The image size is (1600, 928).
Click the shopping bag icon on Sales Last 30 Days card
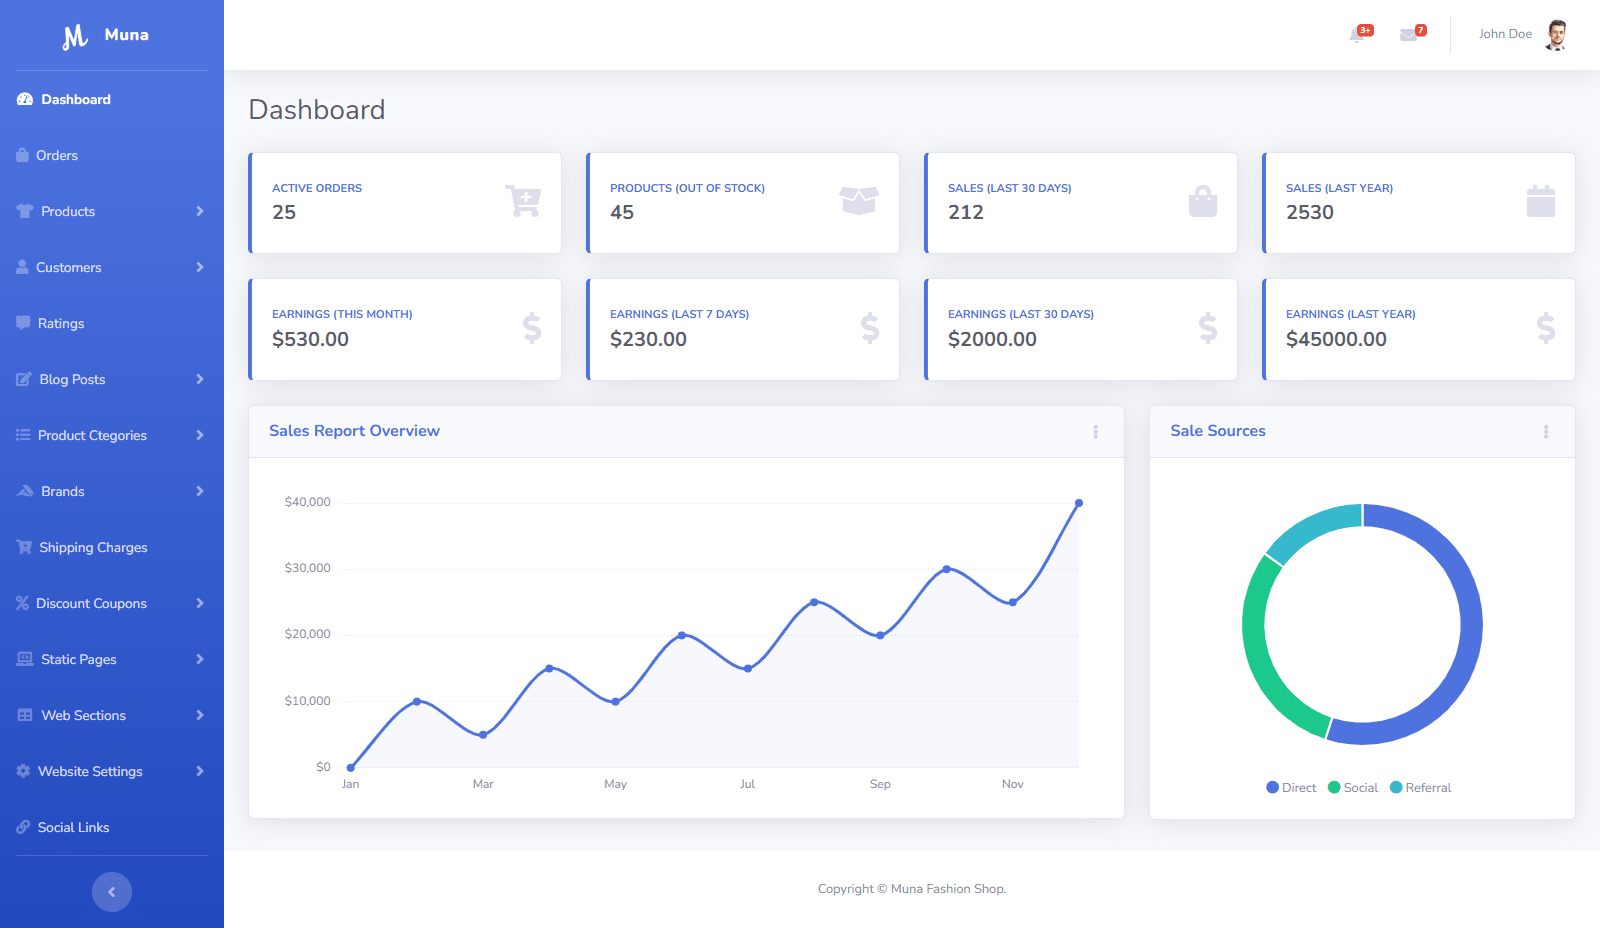[1203, 201]
